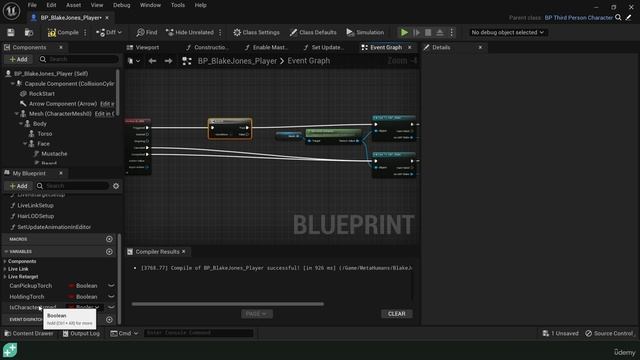
Task: Edit parent class with pencil icon
Action: tap(629, 18)
